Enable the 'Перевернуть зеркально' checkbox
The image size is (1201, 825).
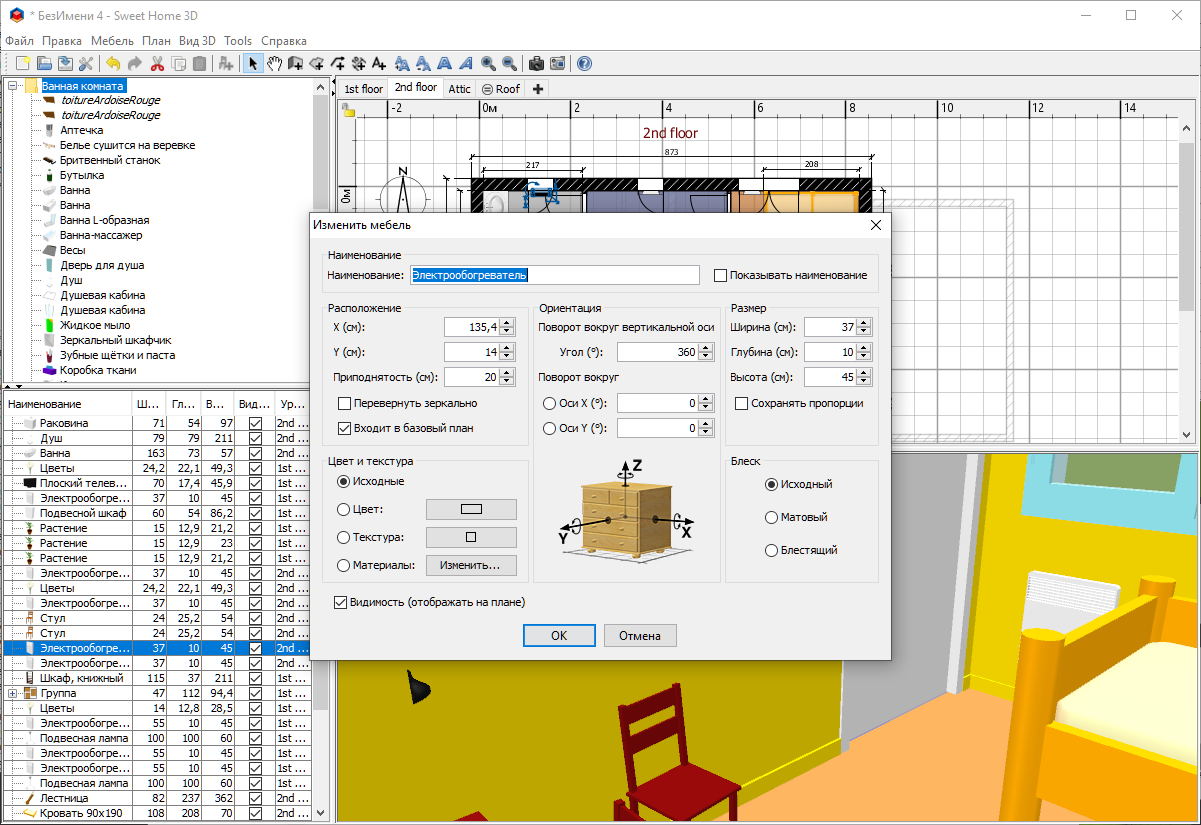point(345,403)
